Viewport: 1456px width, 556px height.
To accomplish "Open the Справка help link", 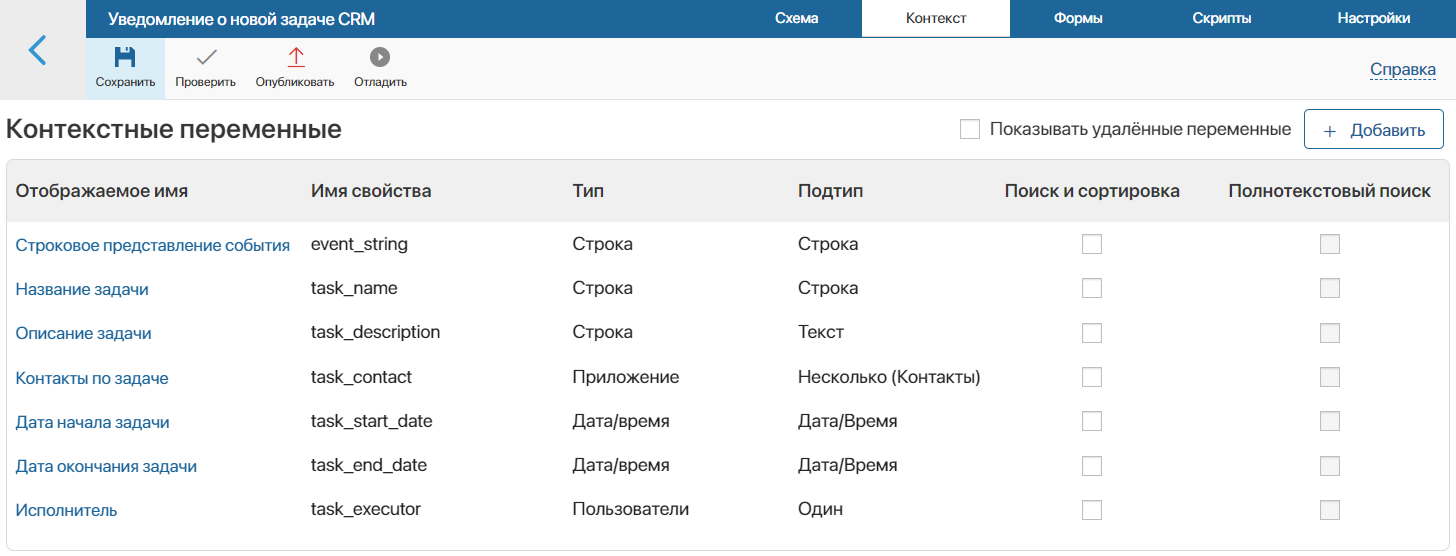I will coord(1403,70).
